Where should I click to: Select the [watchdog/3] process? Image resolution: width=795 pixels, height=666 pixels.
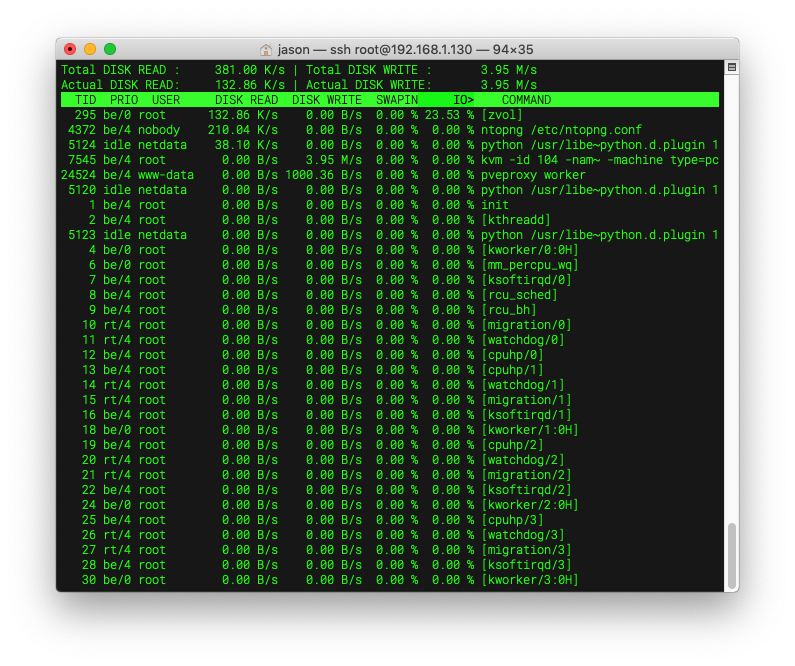[523, 535]
